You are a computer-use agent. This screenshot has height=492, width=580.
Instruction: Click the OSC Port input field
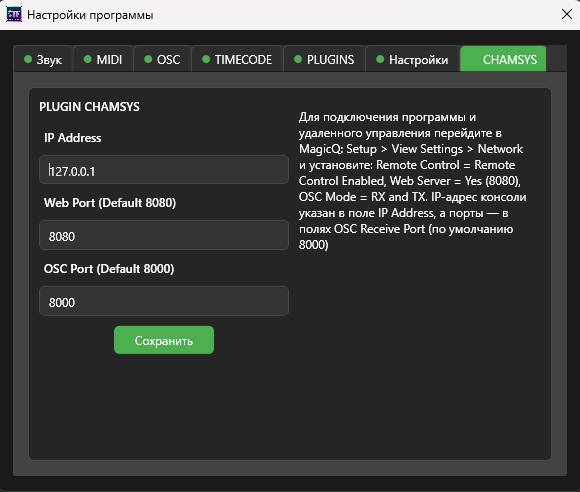pos(164,301)
